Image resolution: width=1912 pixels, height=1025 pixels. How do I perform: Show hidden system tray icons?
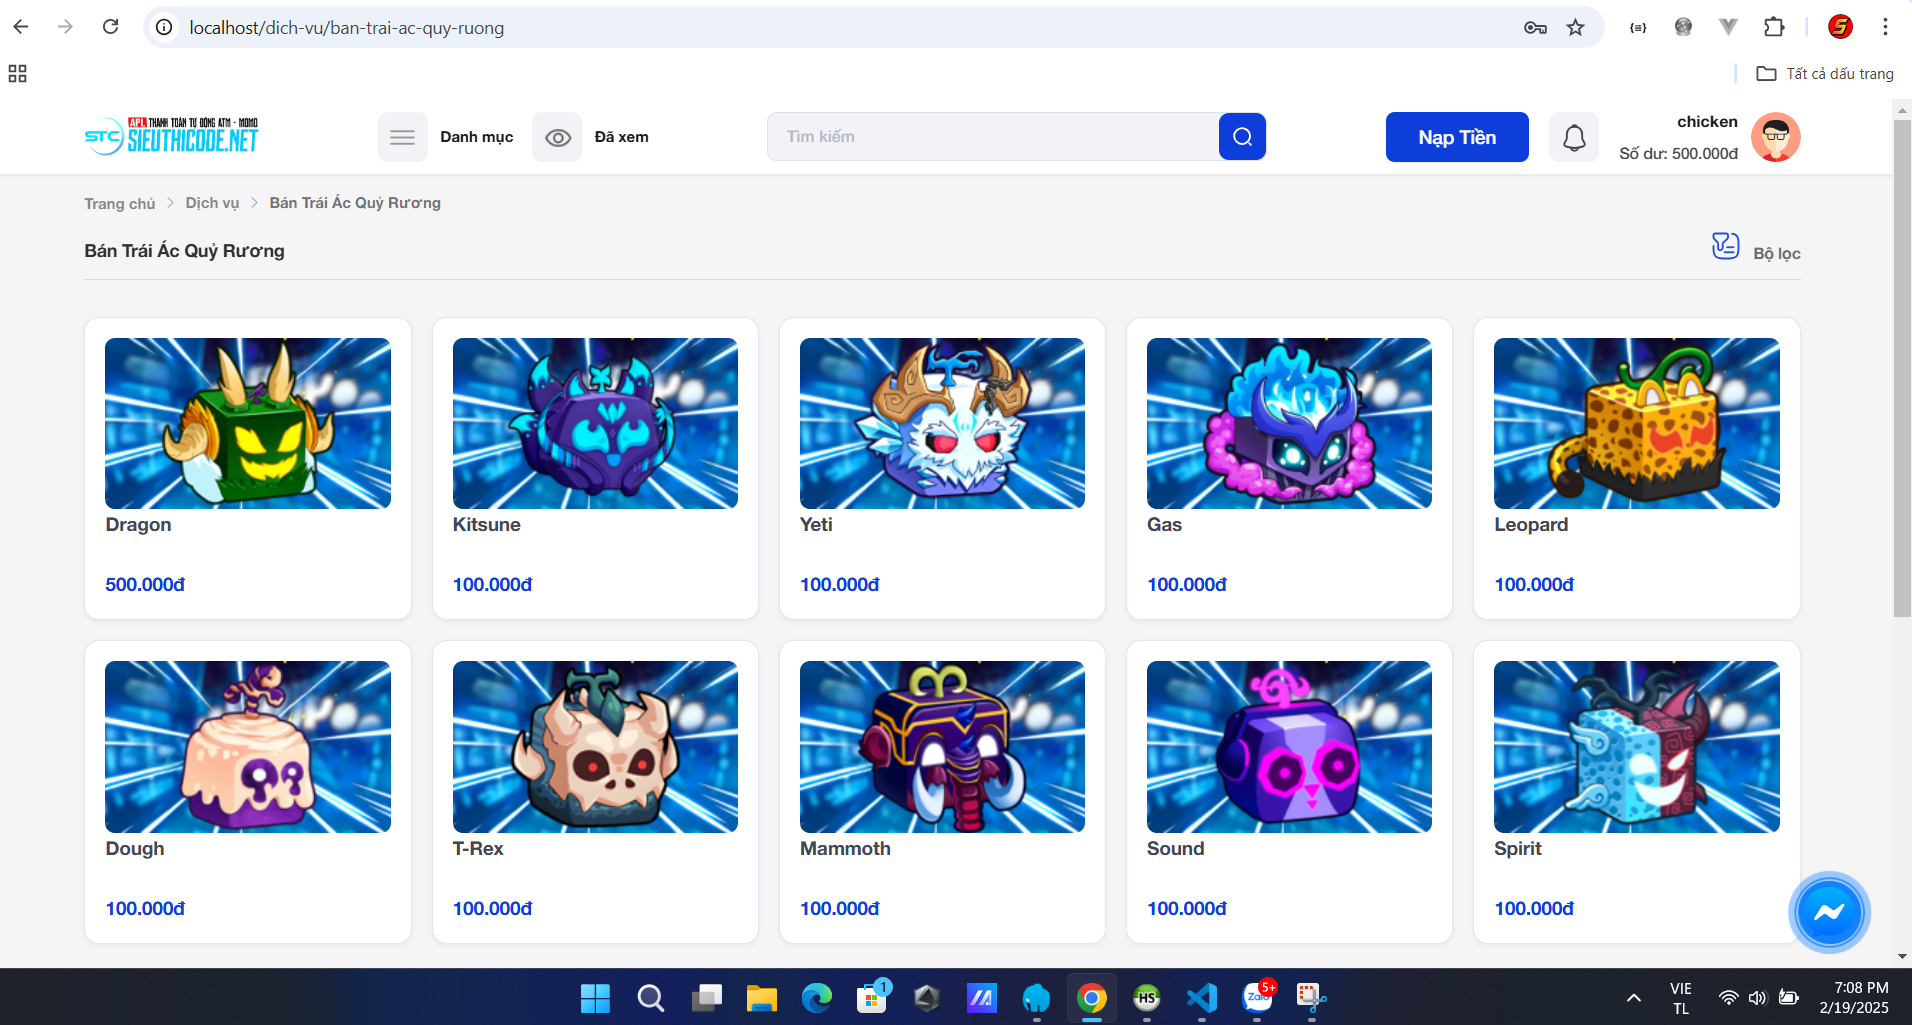point(1634,998)
